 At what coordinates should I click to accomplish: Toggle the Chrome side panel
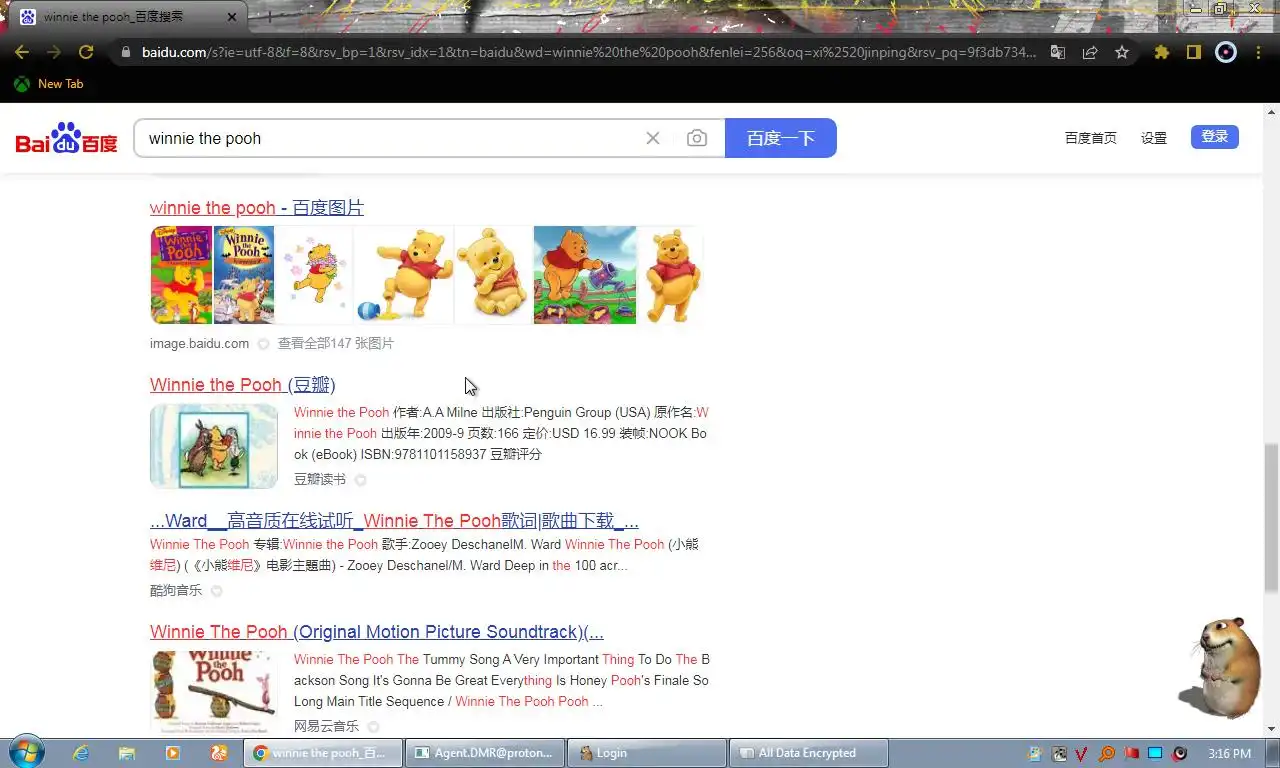click(1193, 52)
